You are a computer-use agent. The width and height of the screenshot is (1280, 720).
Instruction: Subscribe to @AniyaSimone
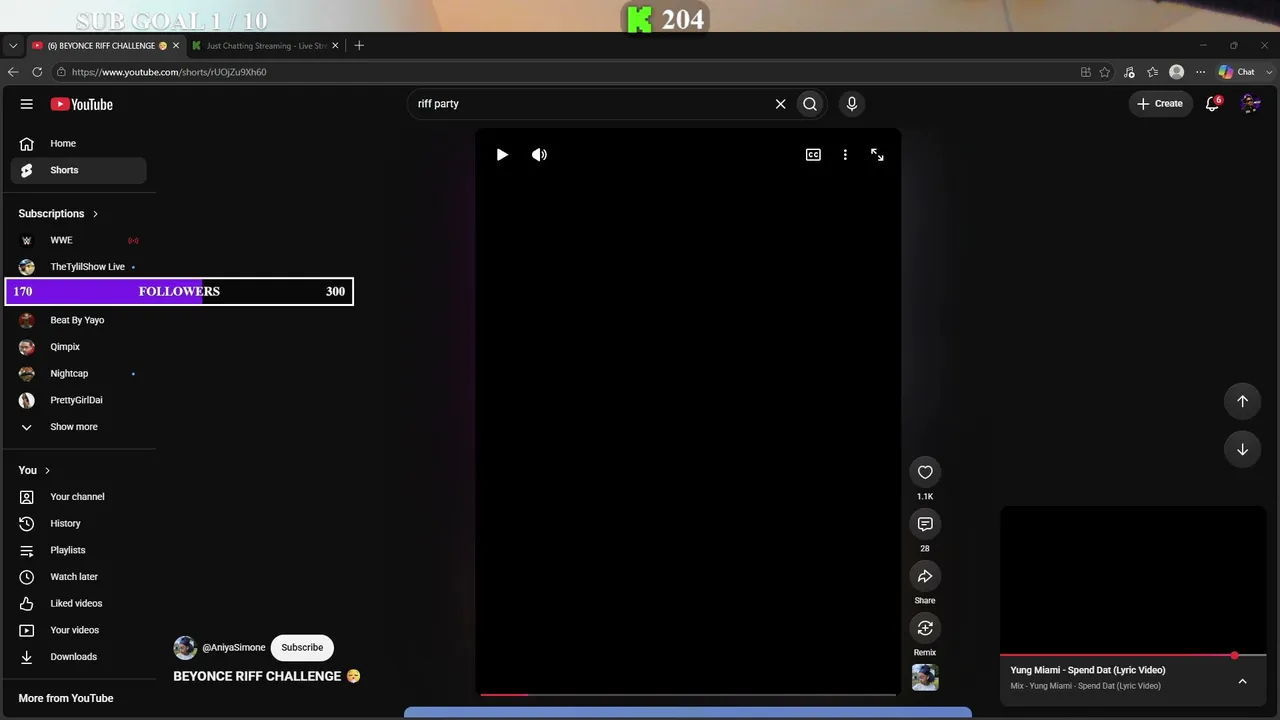(x=302, y=648)
